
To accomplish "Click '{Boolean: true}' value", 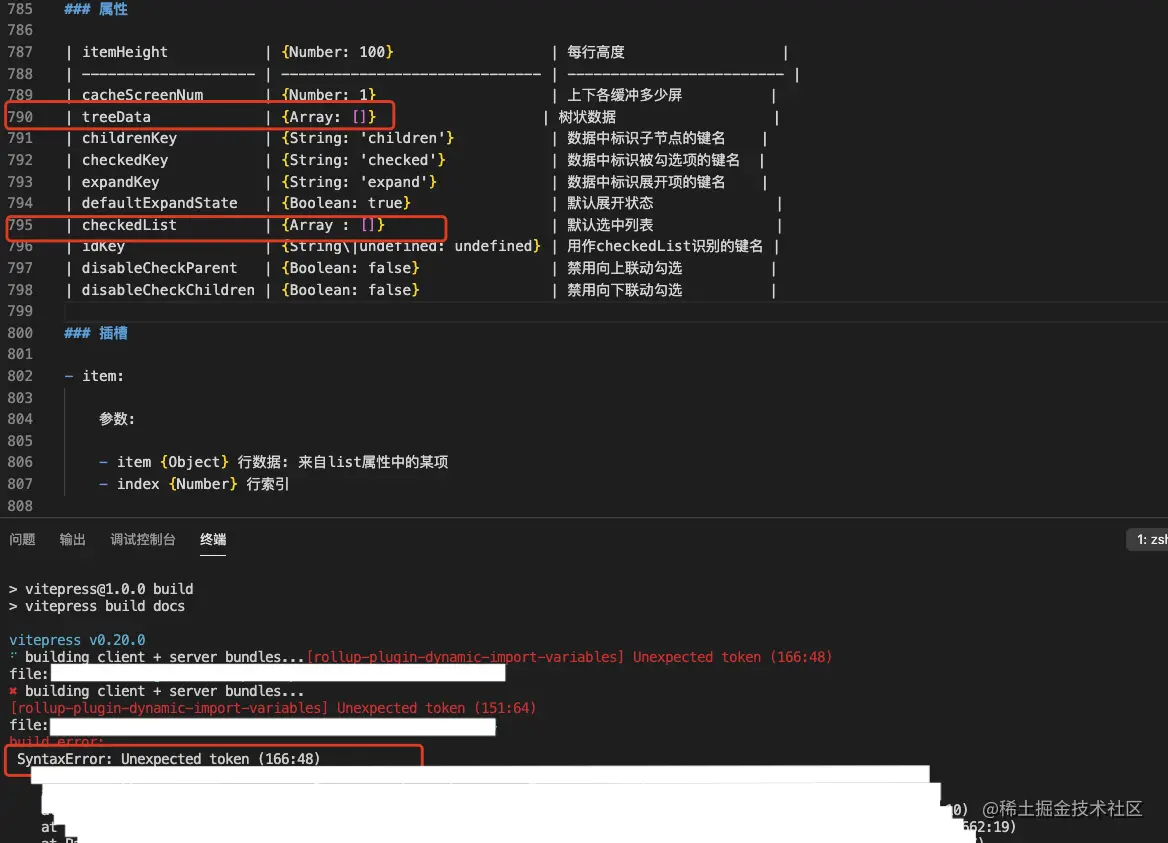I will 346,203.
